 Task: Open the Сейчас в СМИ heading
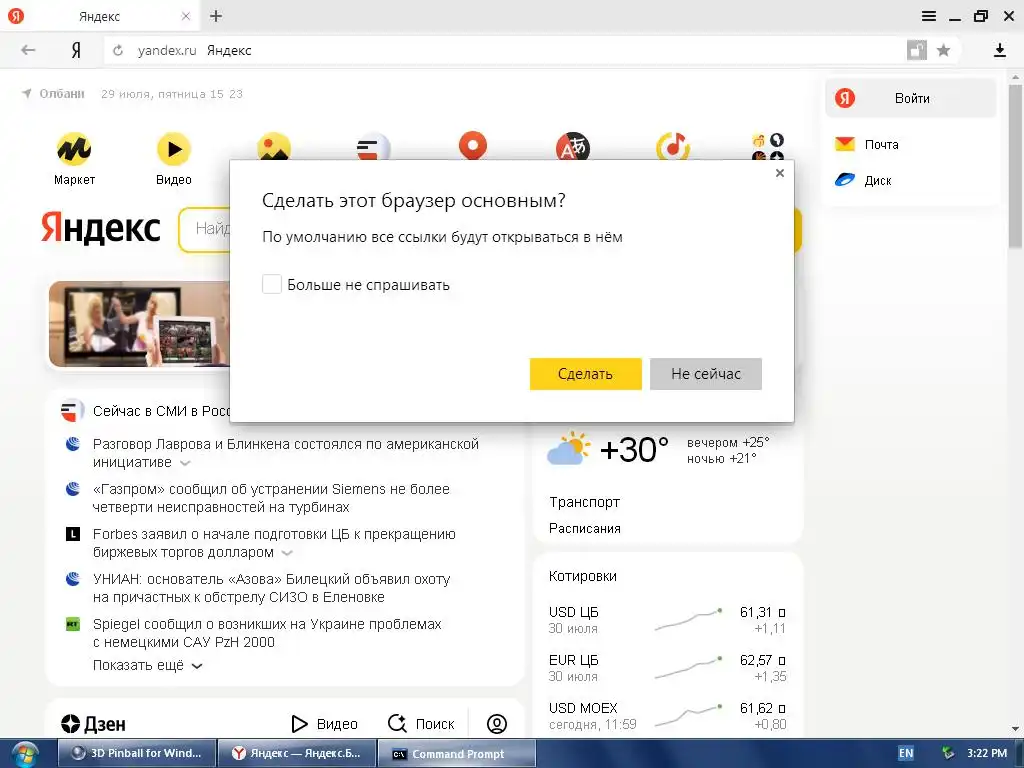(x=161, y=411)
